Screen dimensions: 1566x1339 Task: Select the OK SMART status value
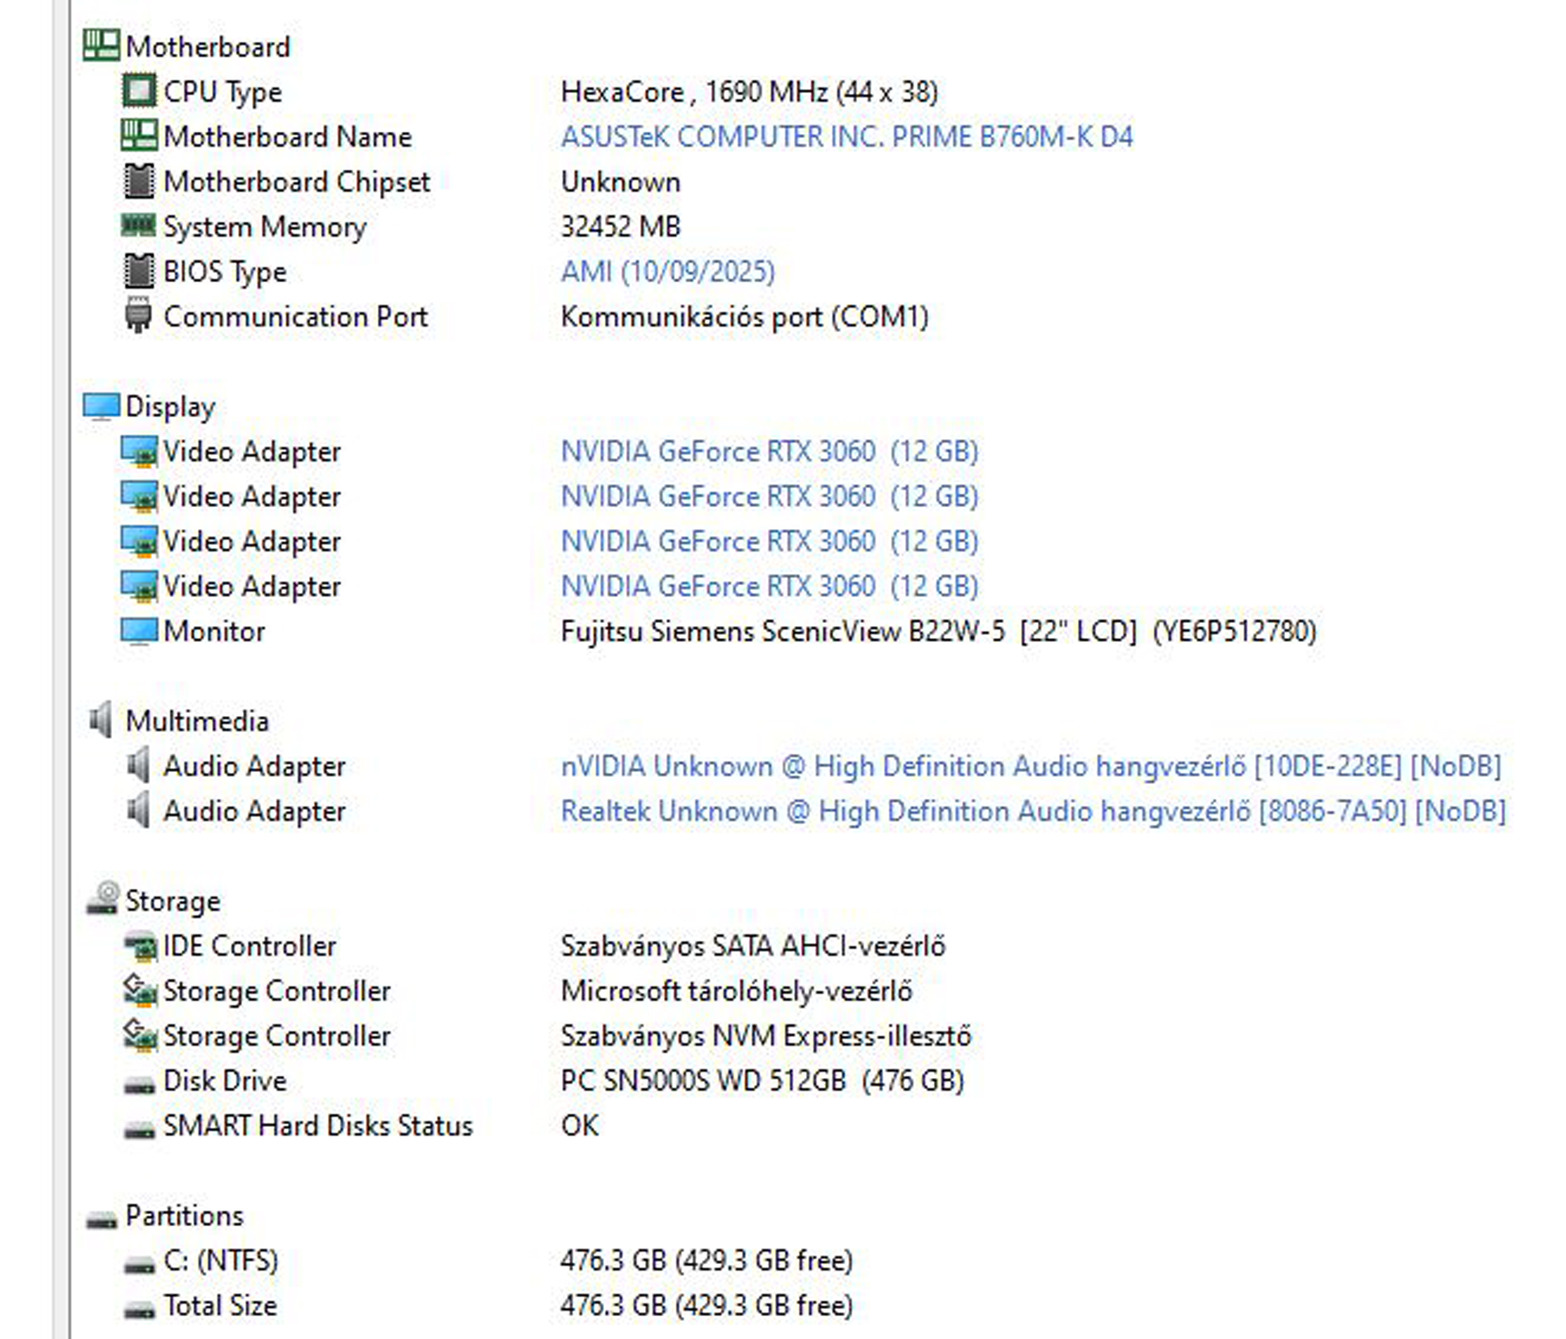click(580, 1125)
